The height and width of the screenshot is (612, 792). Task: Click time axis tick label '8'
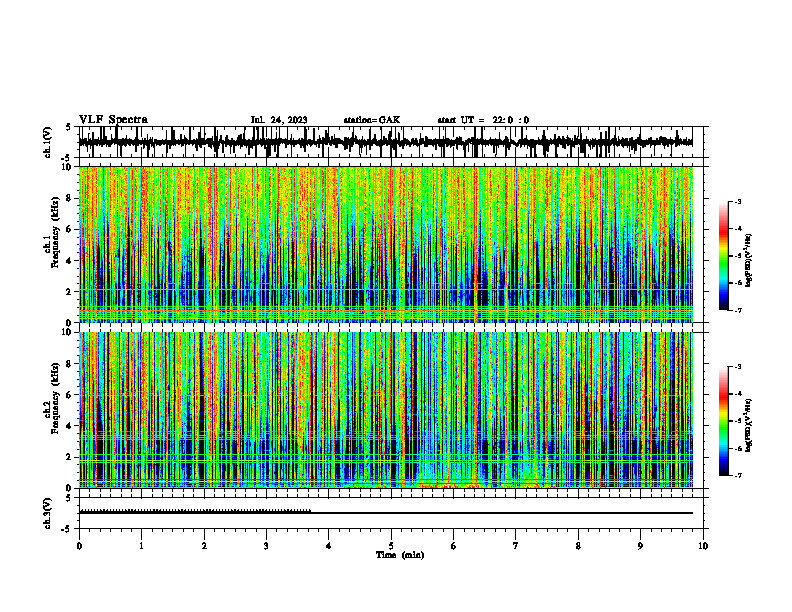pyautogui.click(x=578, y=546)
